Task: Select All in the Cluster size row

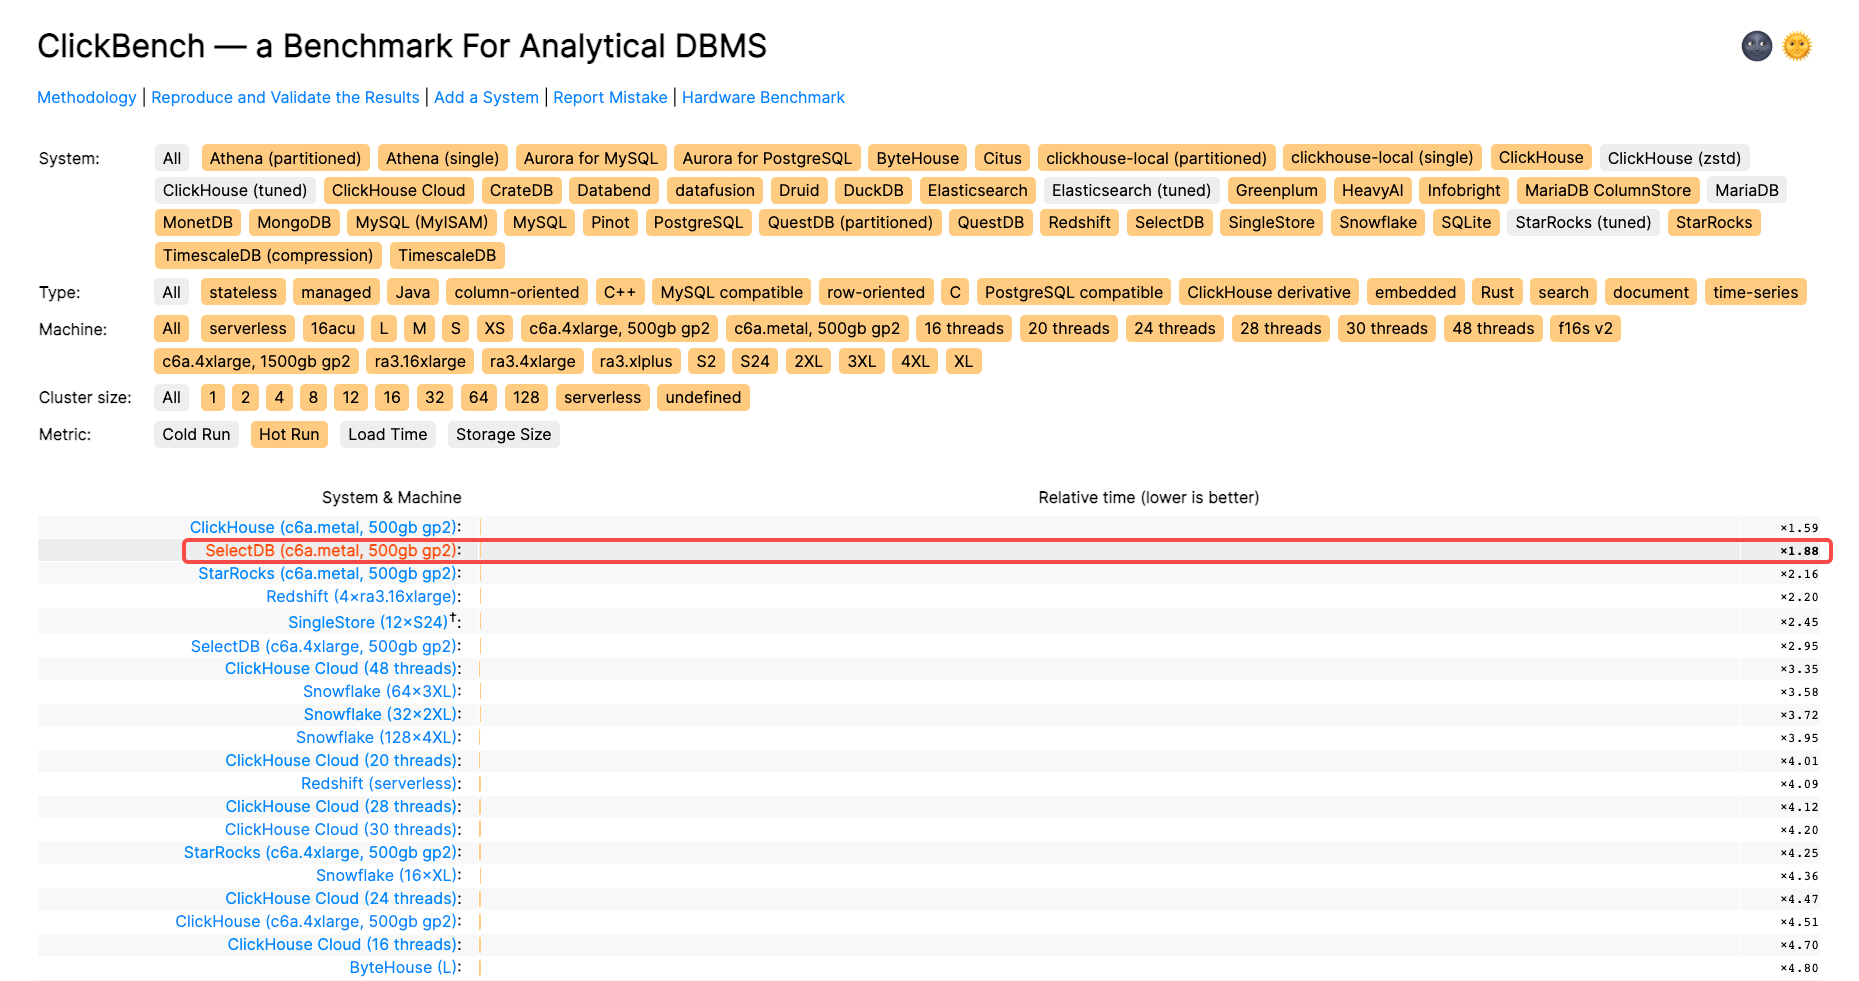Action: (172, 397)
